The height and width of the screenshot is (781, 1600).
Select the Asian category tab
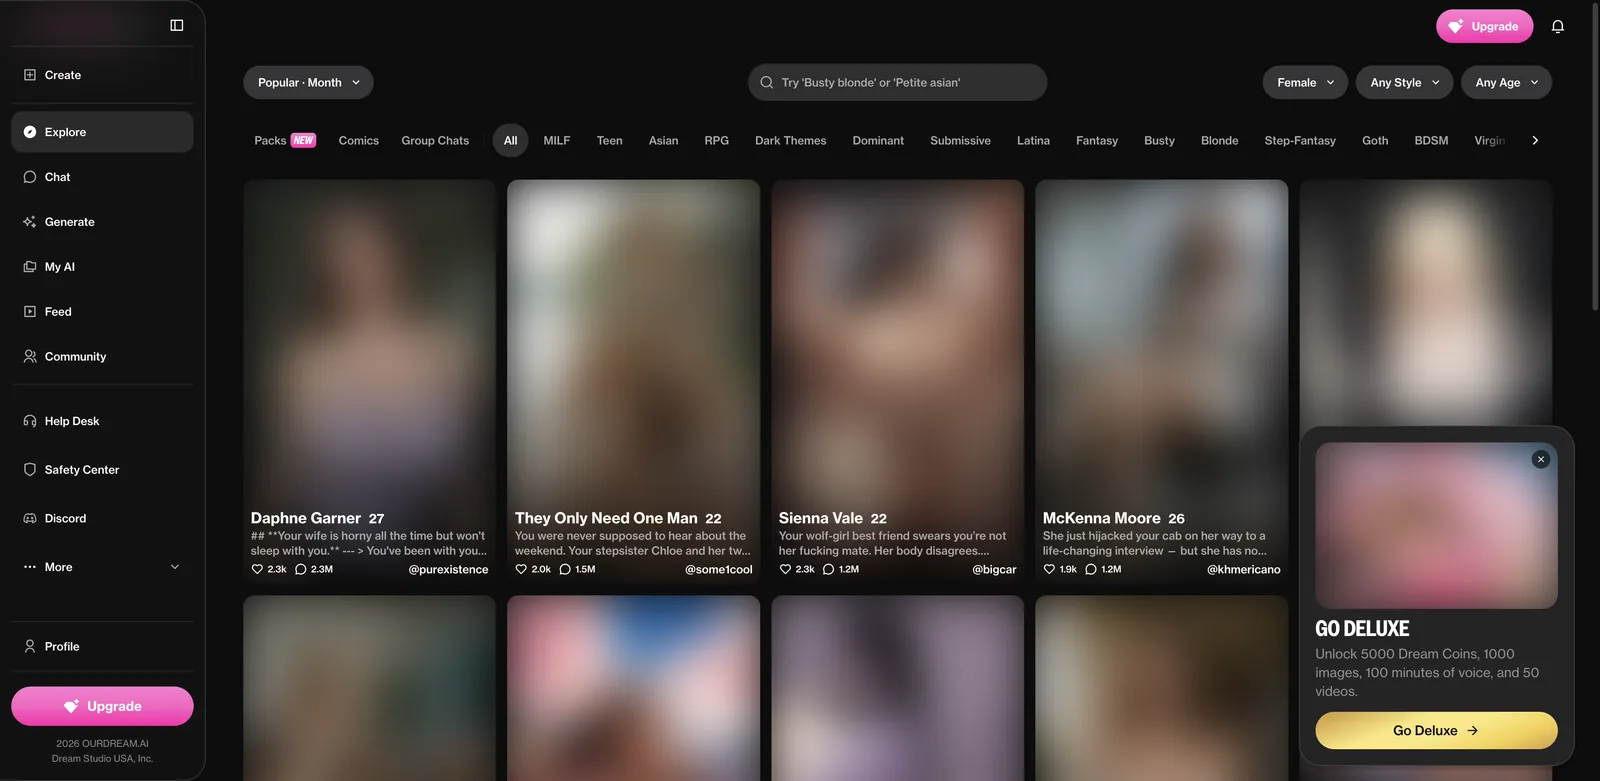tap(663, 141)
